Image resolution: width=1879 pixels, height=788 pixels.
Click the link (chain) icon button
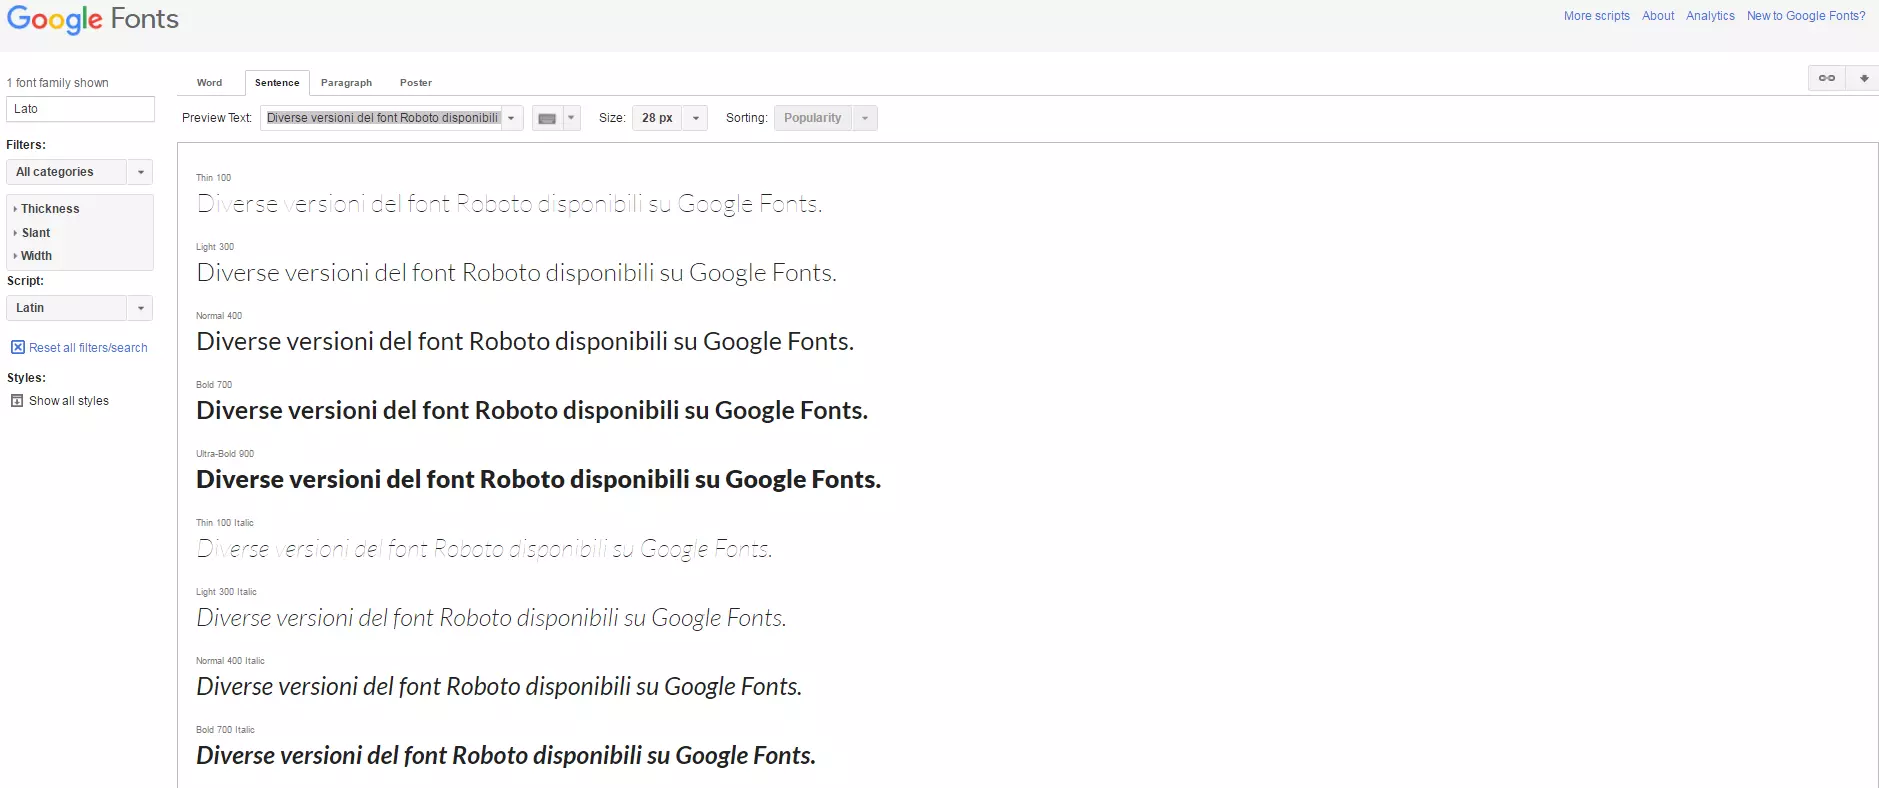pyautogui.click(x=1827, y=78)
